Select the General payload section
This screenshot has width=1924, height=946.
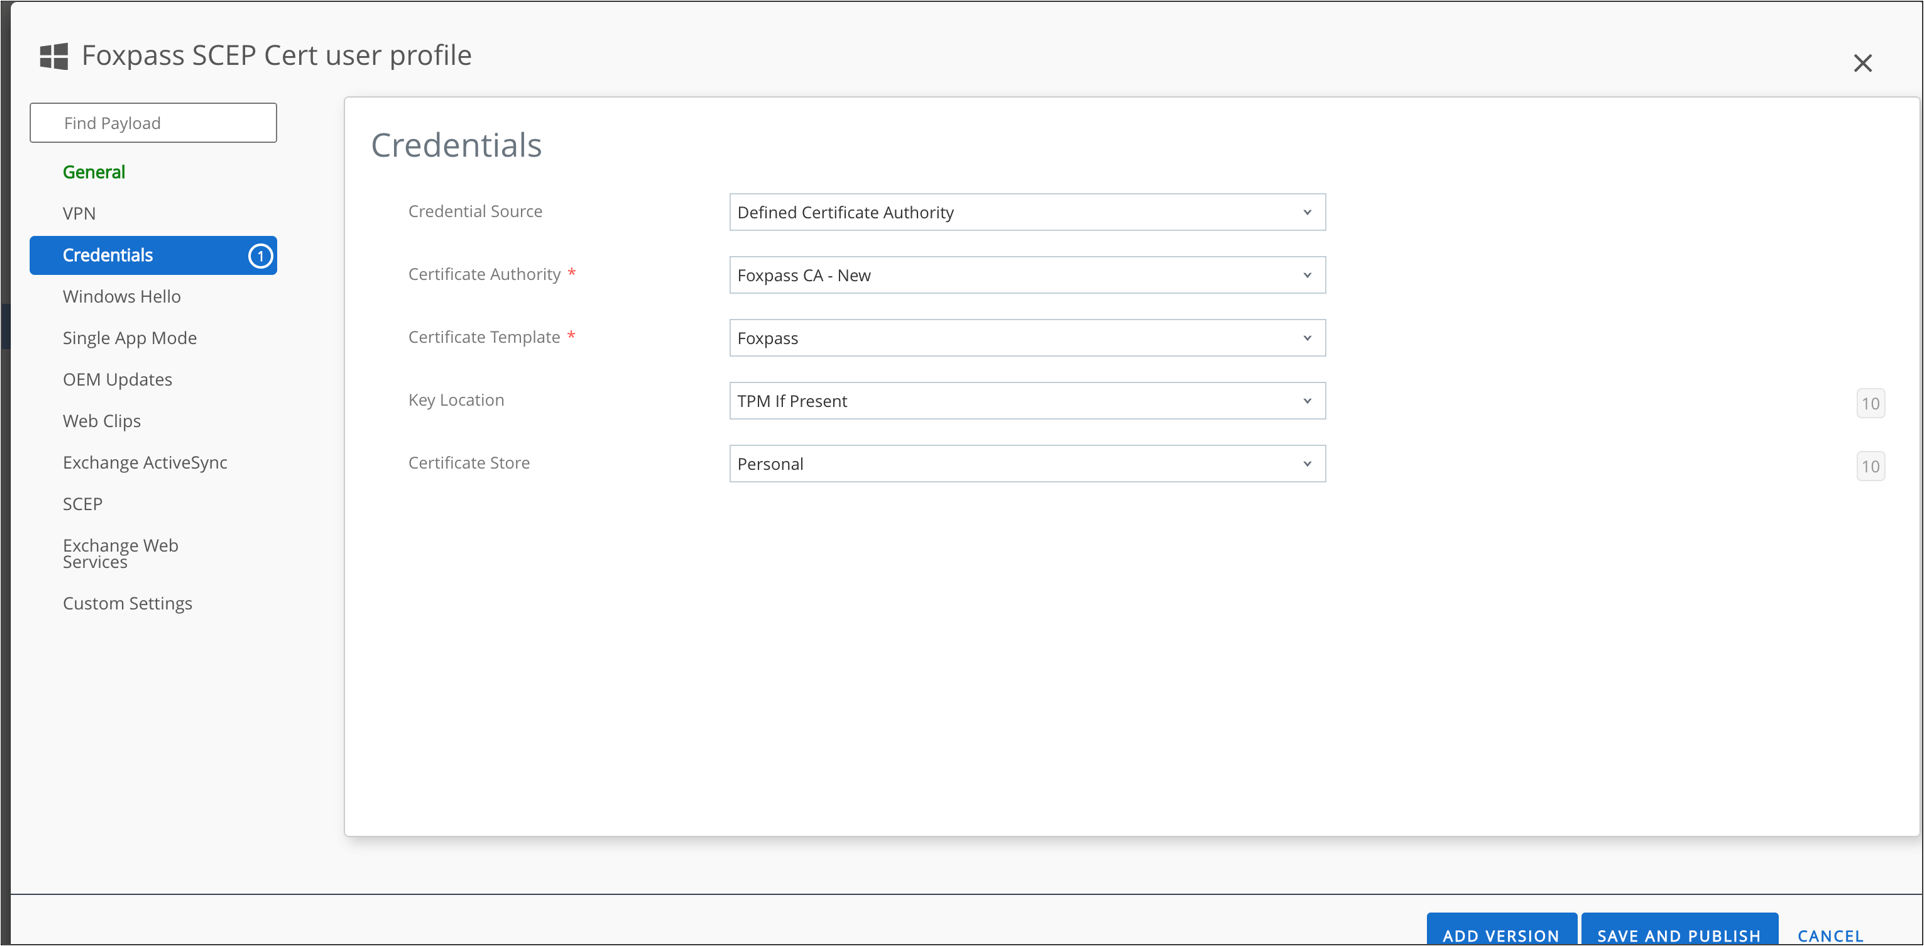pos(94,172)
